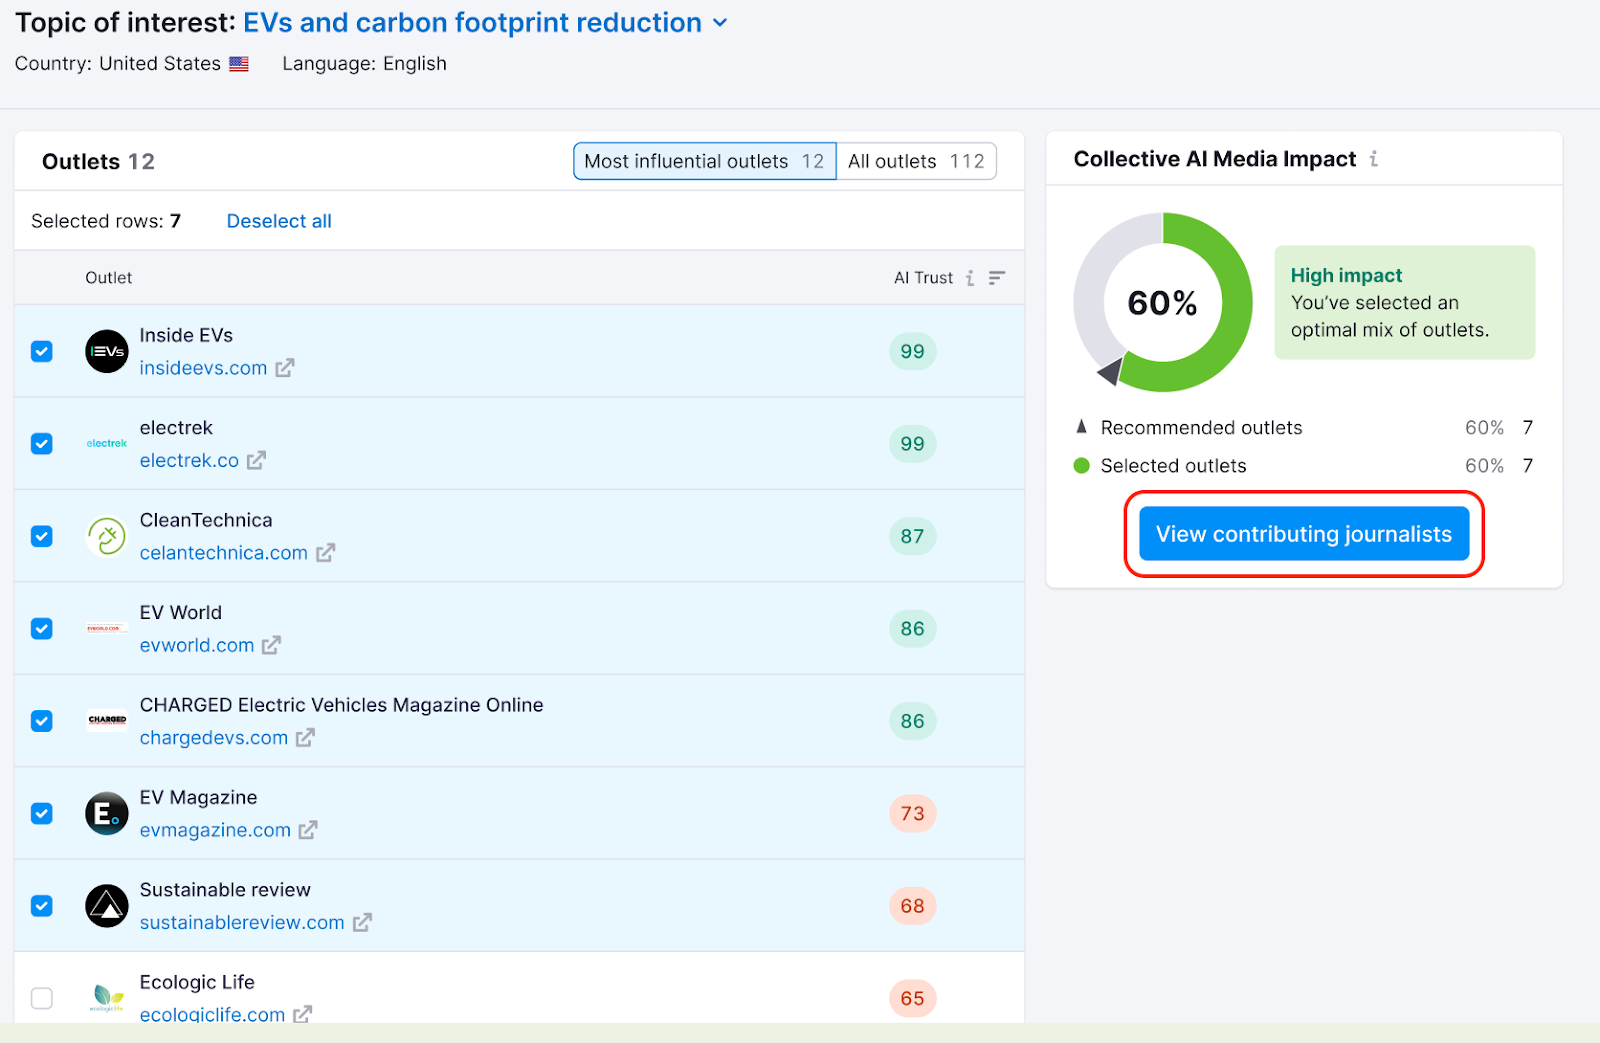The image size is (1600, 1043).
Task: Click the United States flag country selector
Action: tap(239, 64)
